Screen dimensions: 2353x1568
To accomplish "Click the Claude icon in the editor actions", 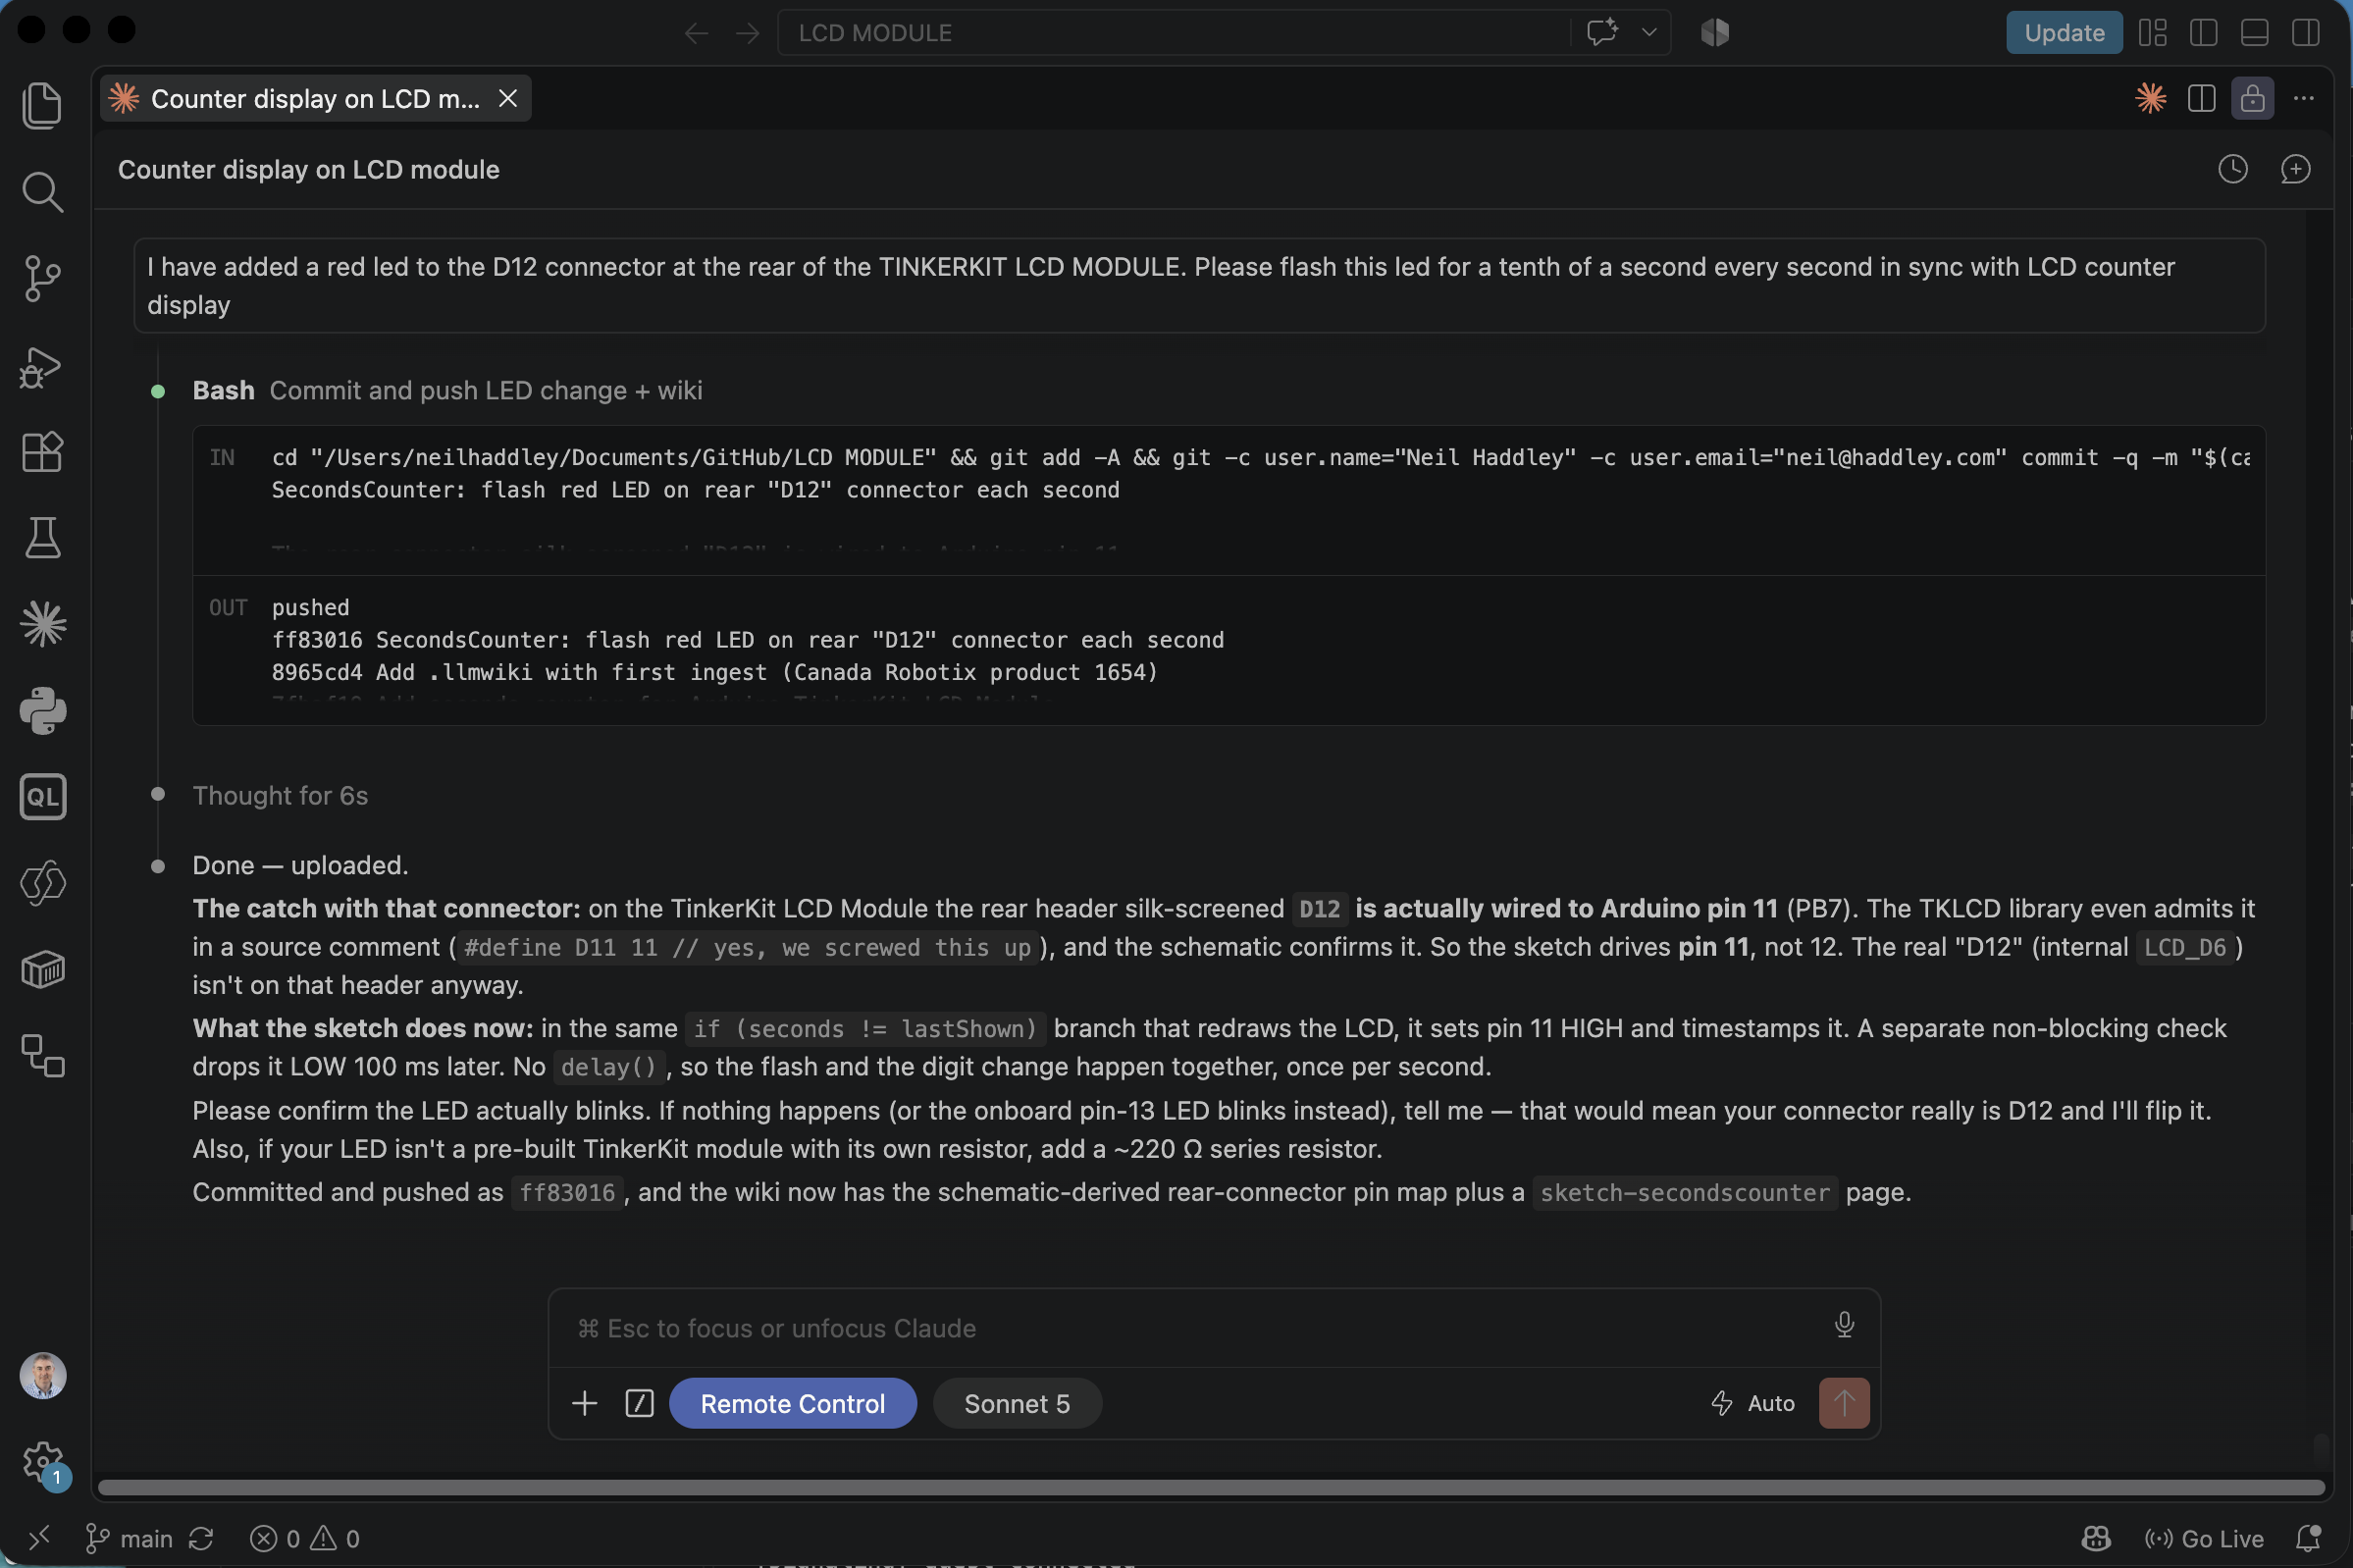I will pyautogui.click(x=2150, y=98).
